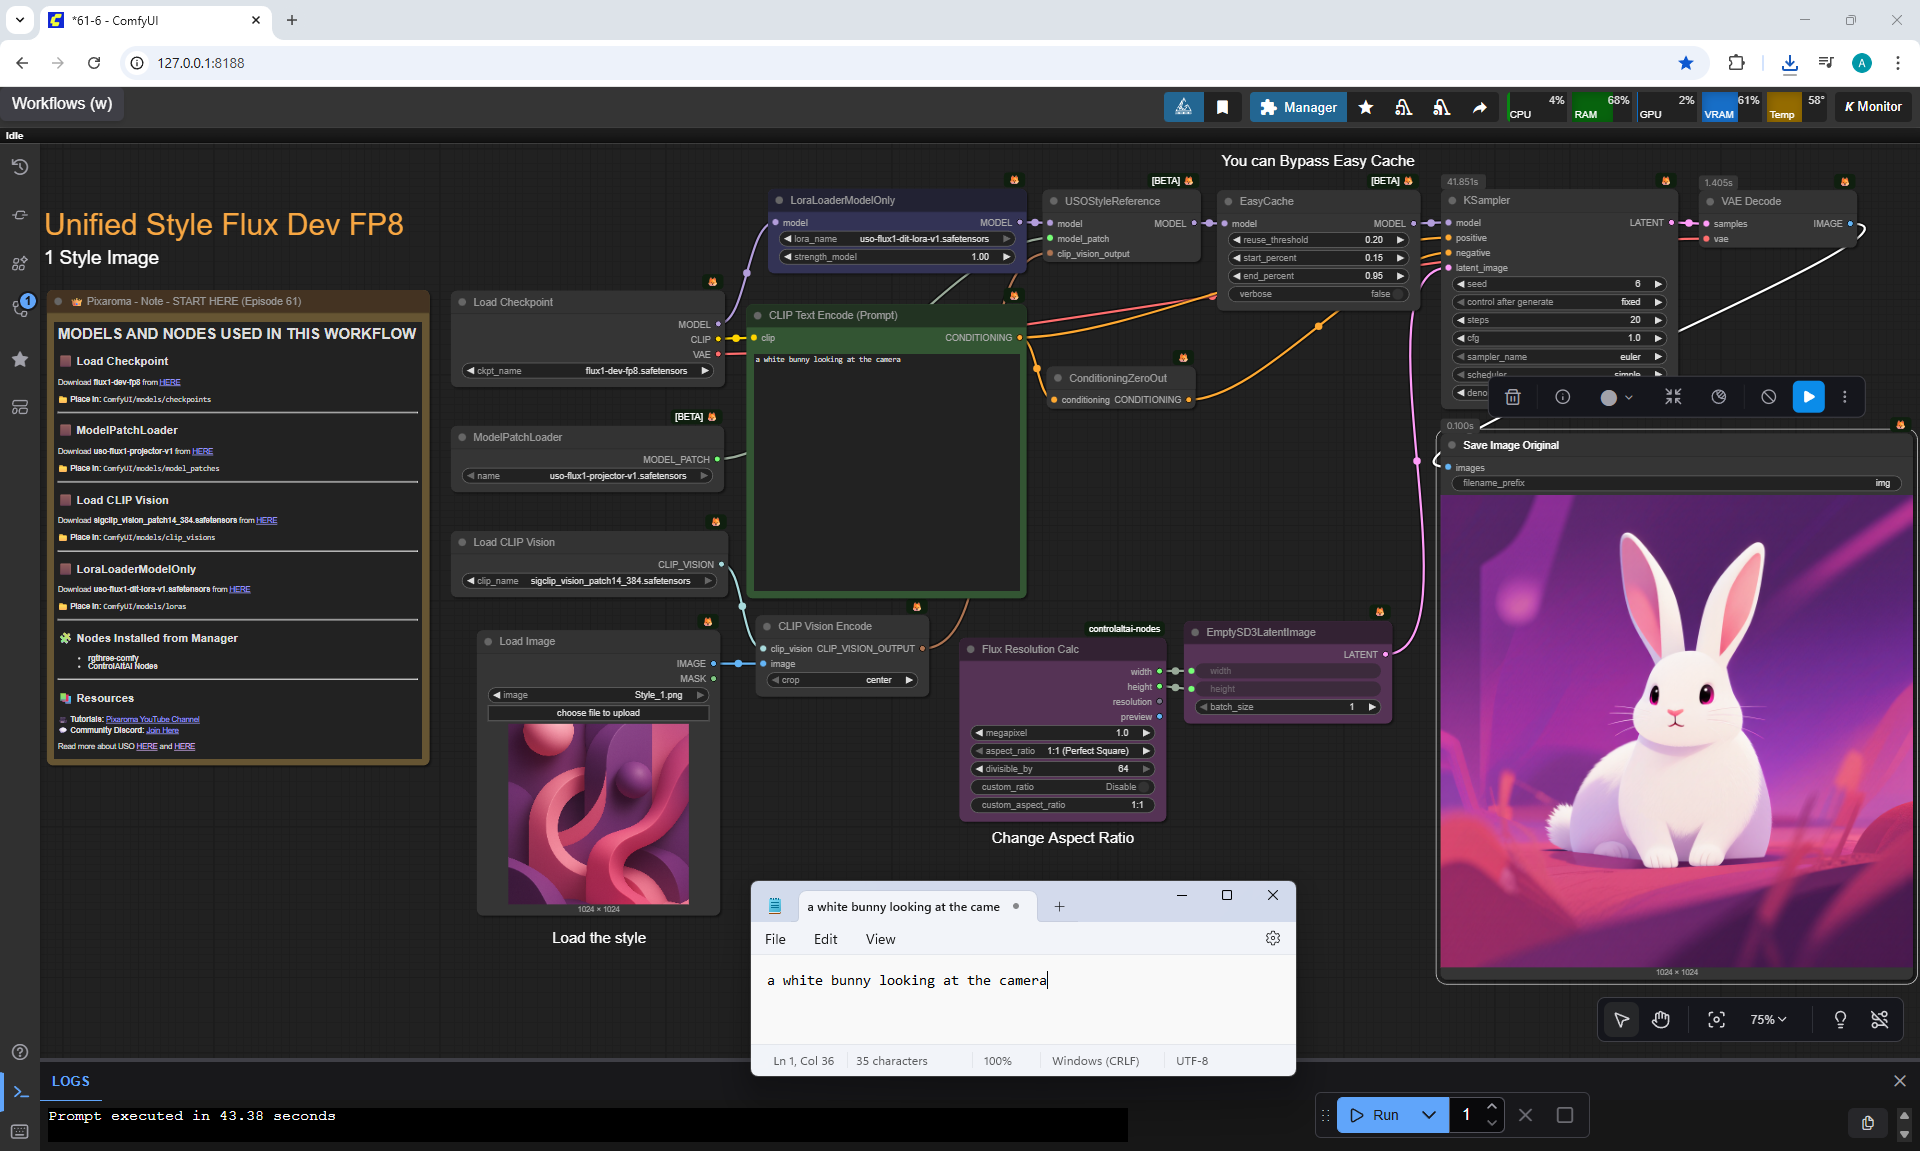Click the bypass node circle-slash icon

point(1768,397)
